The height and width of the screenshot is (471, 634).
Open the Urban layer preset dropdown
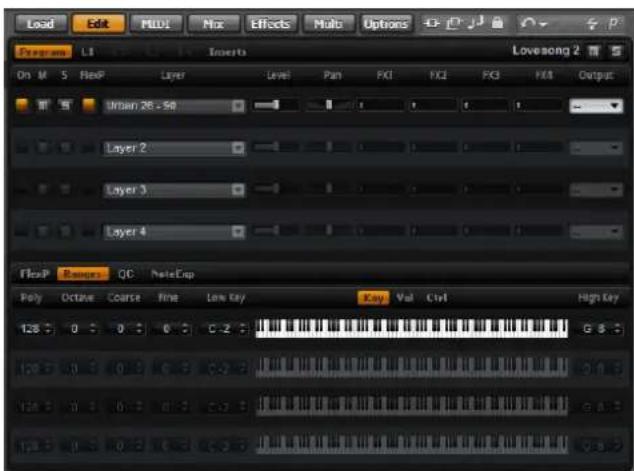coord(238,106)
